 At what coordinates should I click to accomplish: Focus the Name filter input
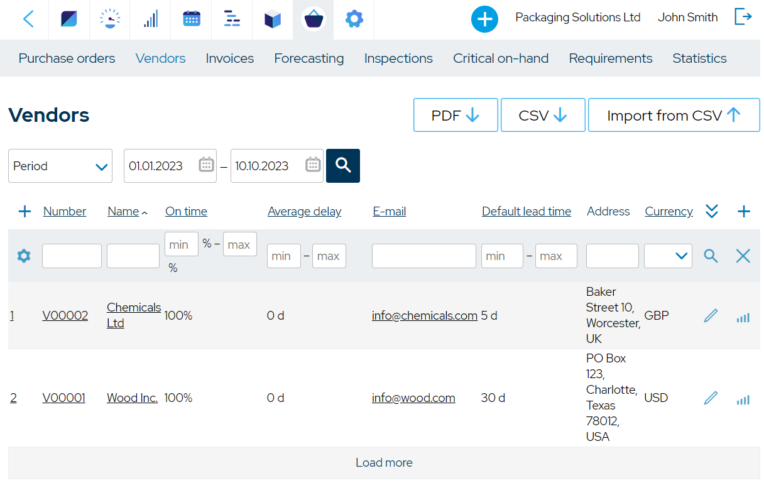click(133, 256)
